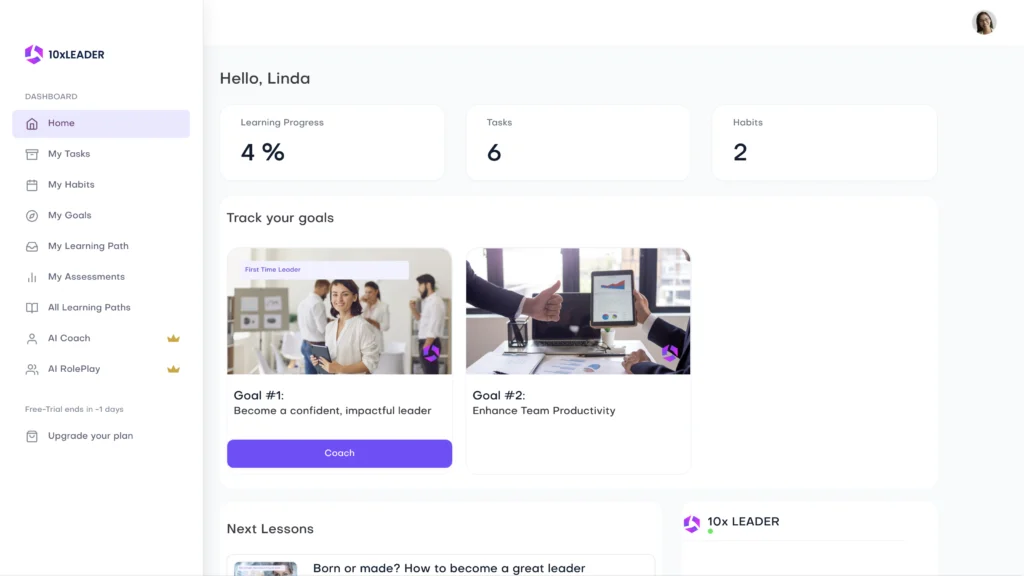Click the My Tasks archive icon
The height and width of the screenshot is (576, 1024).
[32, 154]
